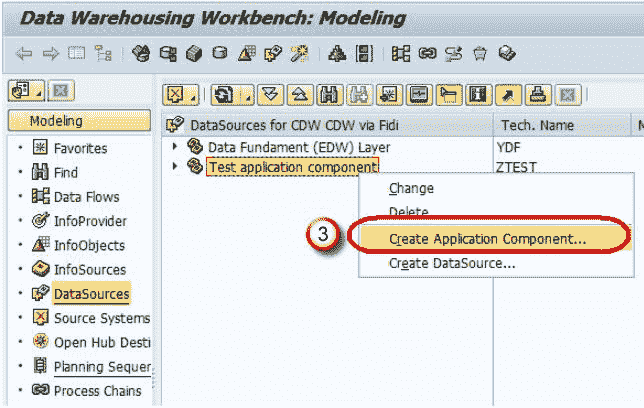Click the data flow diagram icon in top toolbar
Viewport: 644px width, 408px height.
point(401,54)
